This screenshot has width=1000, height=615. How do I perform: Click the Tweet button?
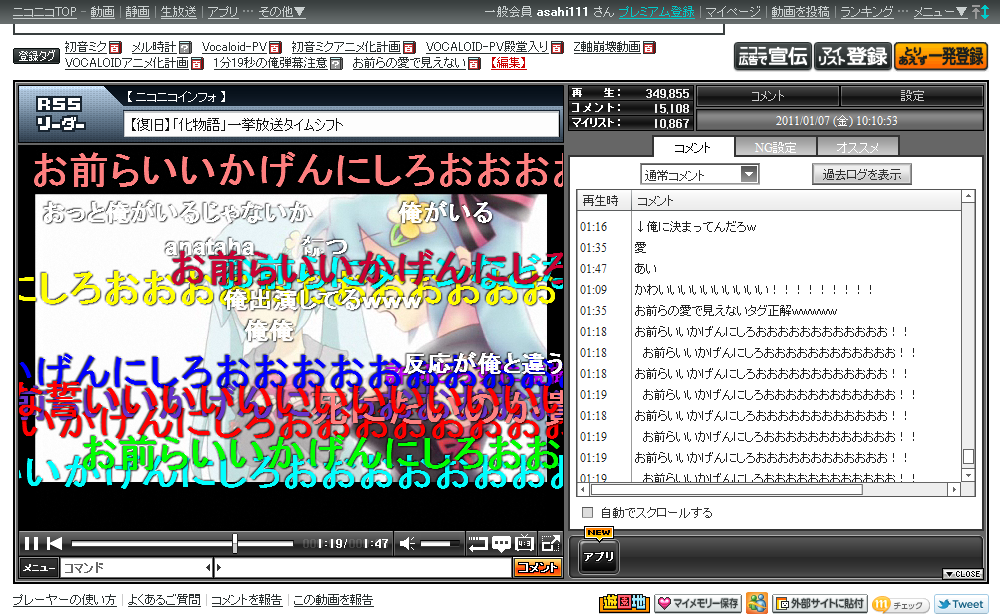(x=960, y=604)
